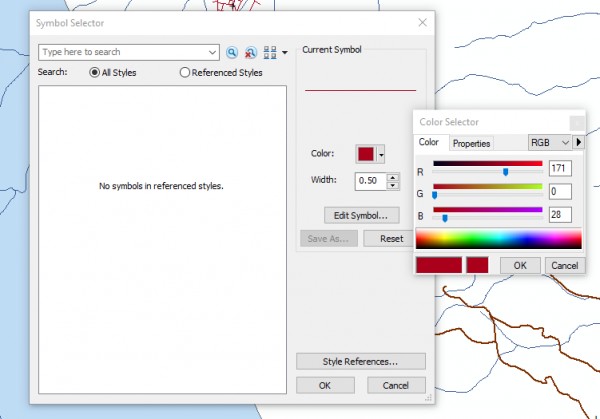The width and height of the screenshot is (600, 419).
Task: Open Style References... dialog
Action: [360, 362]
